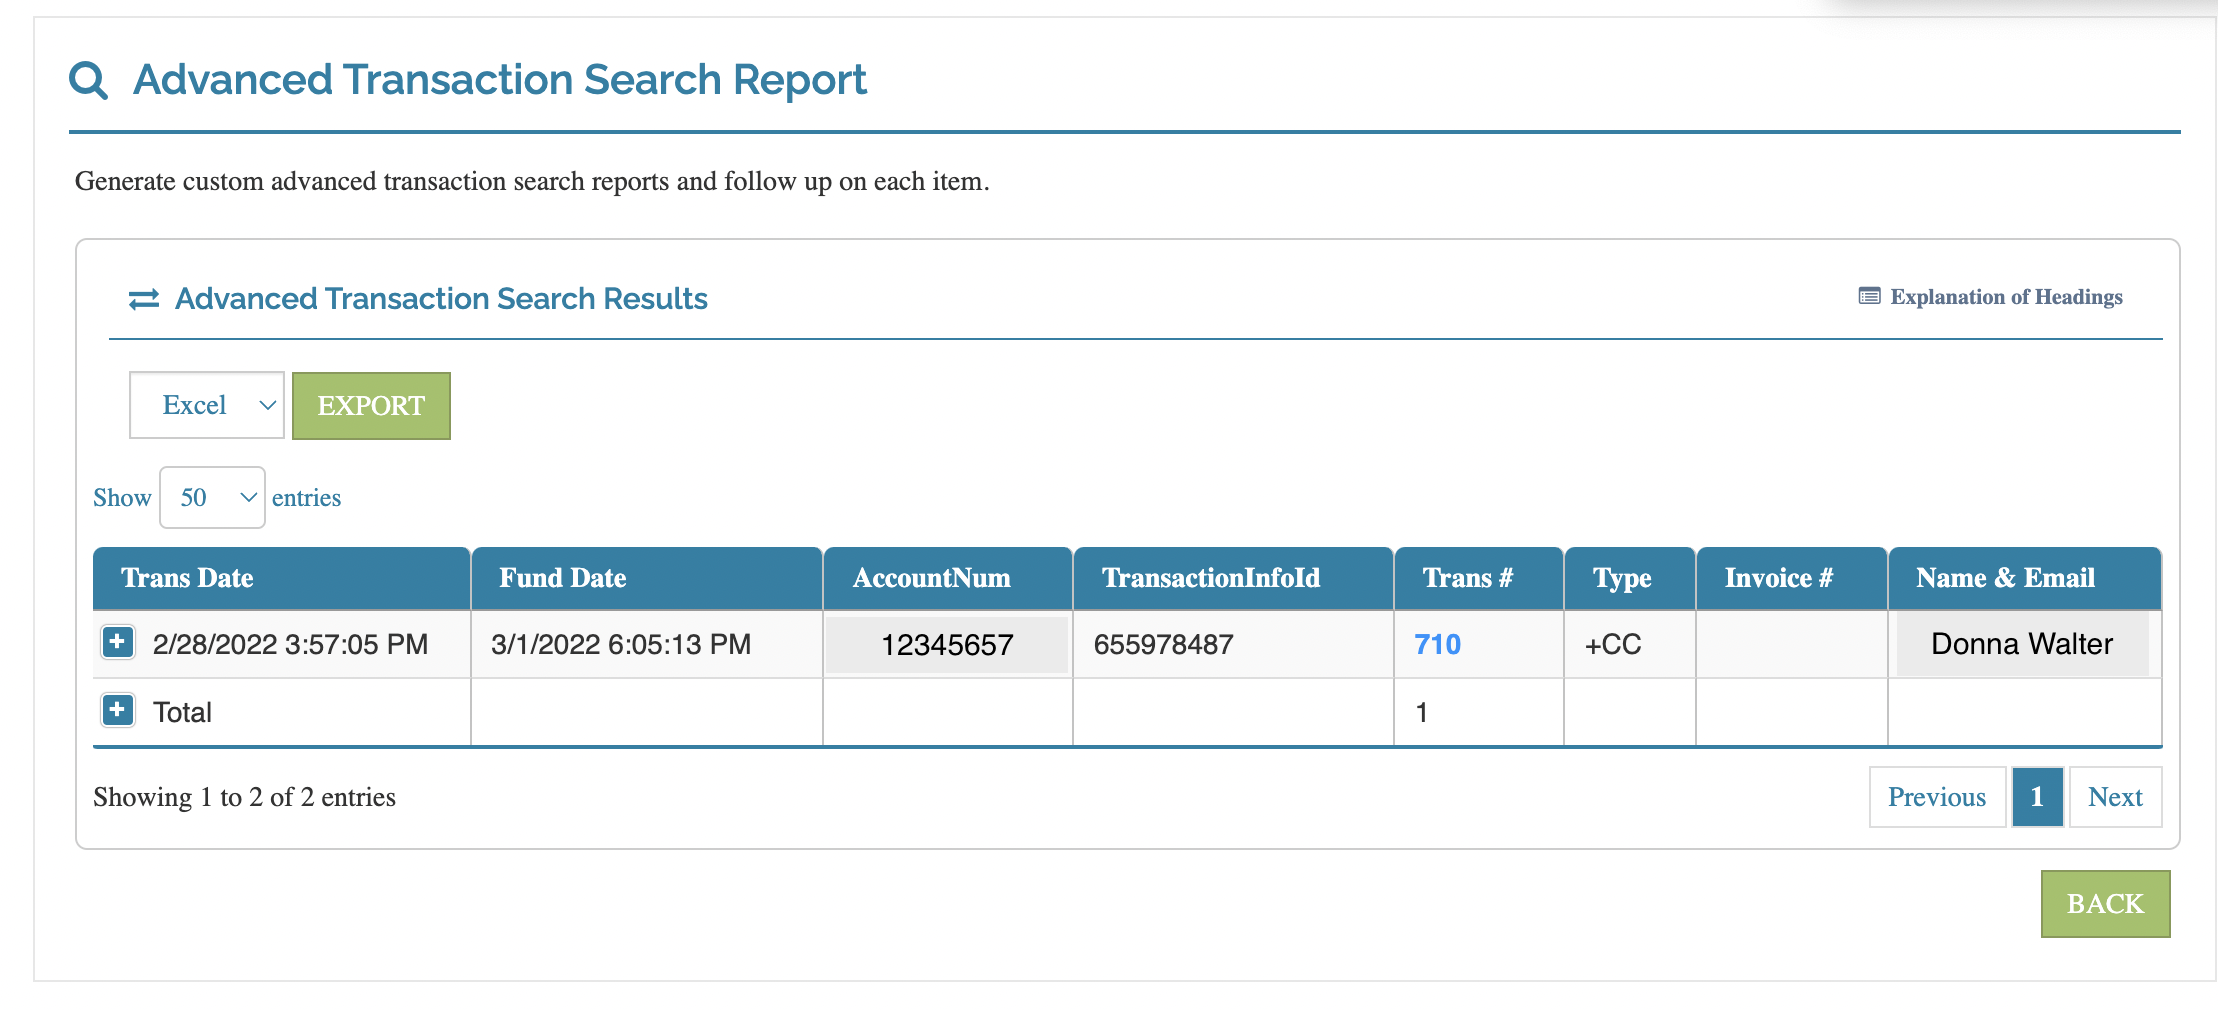Expand the 2/28/2022 transaction row plus icon
Screen dimensions: 2218x1010
117,642
